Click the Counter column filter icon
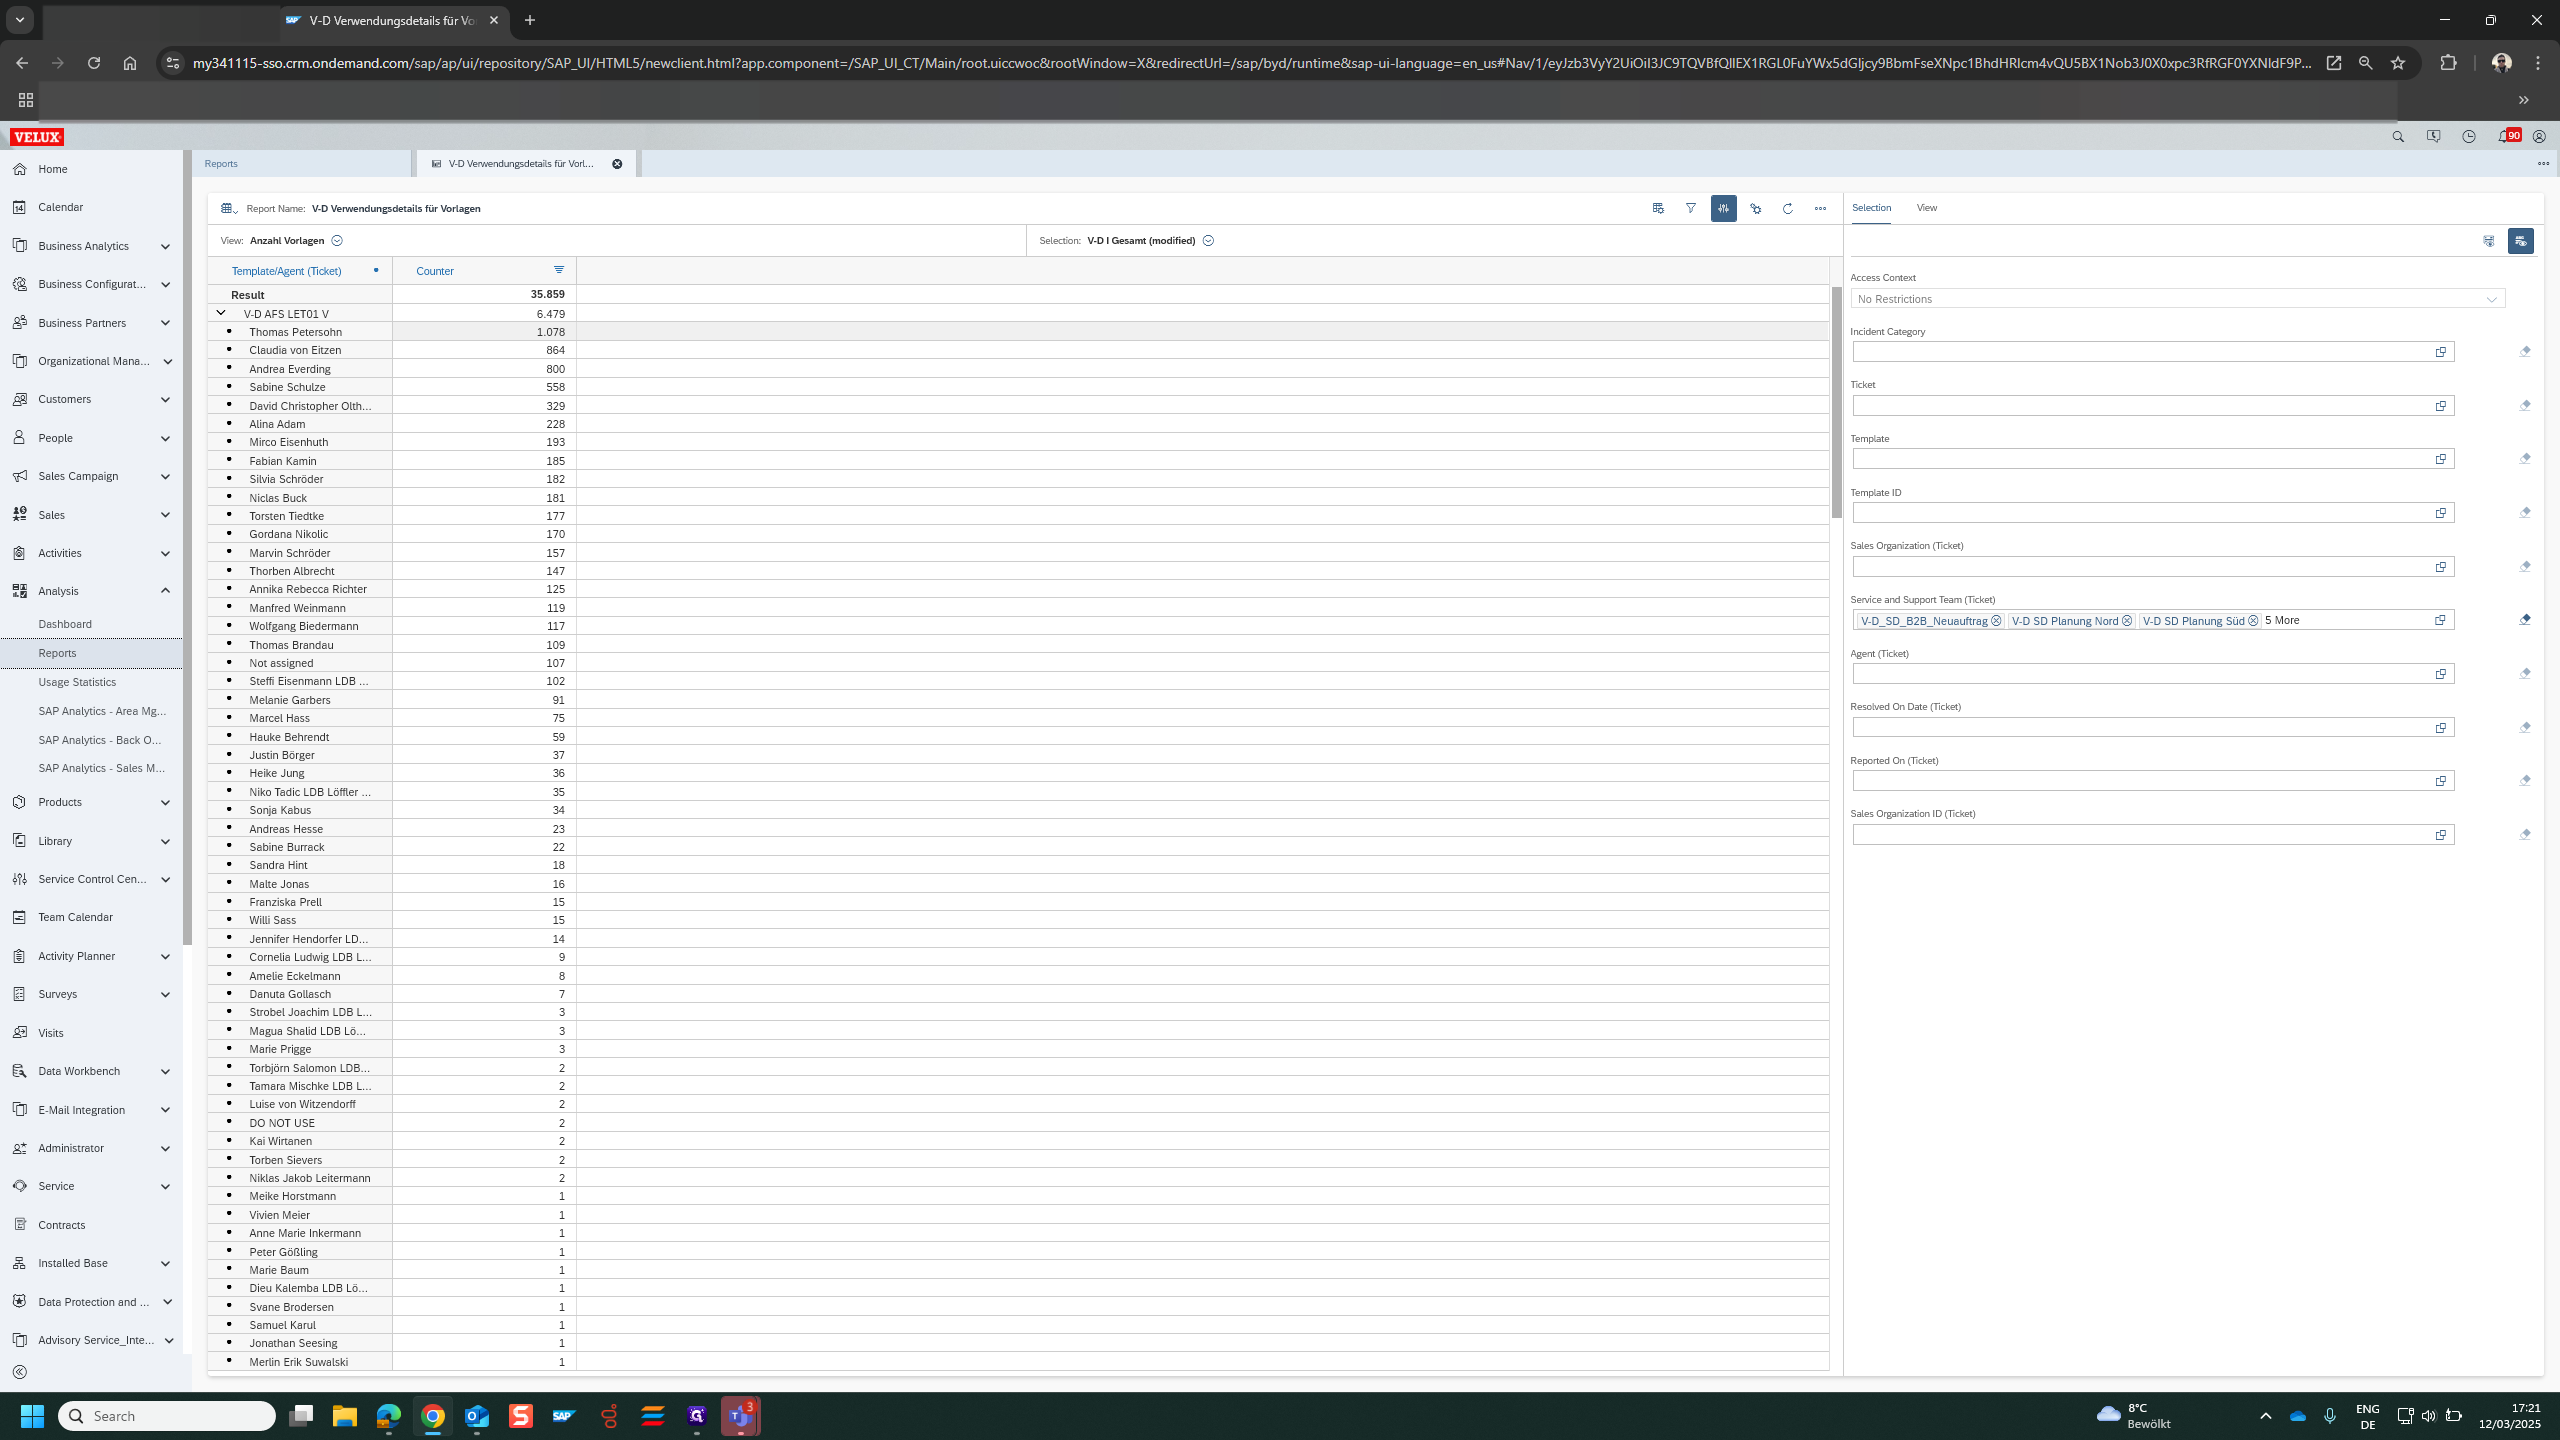The width and height of the screenshot is (2560, 1440). click(x=558, y=270)
